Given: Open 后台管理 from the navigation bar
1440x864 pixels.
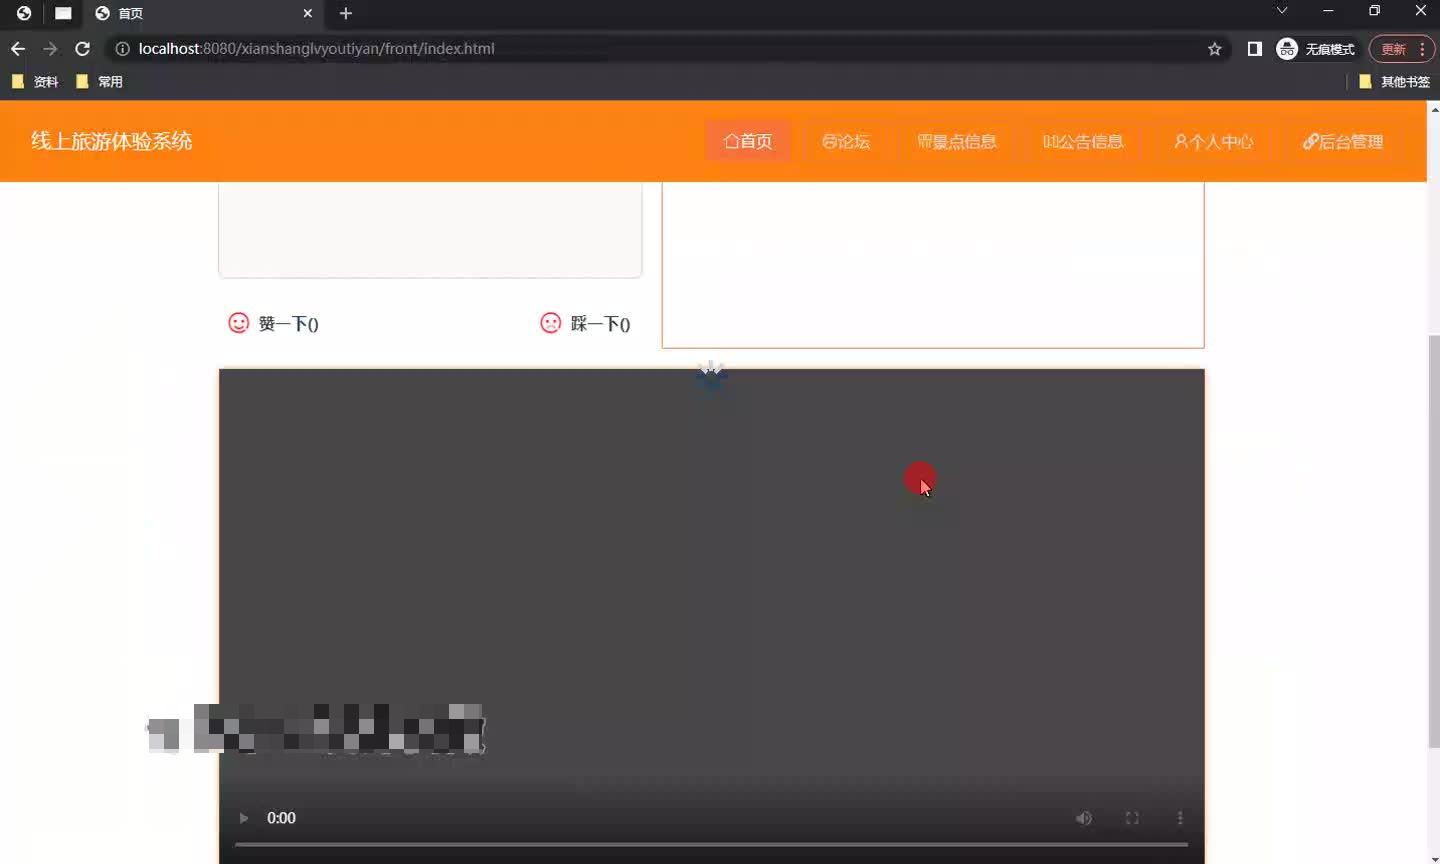Looking at the screenshot, I should tap(1343, 141).
